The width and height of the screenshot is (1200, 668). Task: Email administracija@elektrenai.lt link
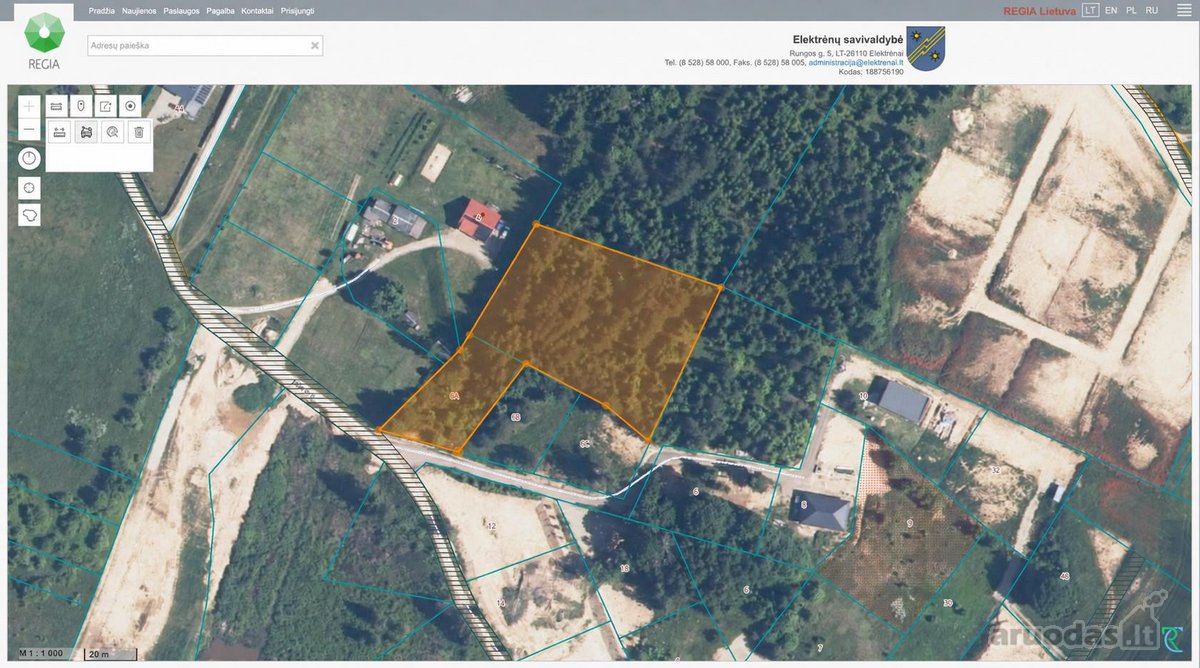[x=855, y=62]
